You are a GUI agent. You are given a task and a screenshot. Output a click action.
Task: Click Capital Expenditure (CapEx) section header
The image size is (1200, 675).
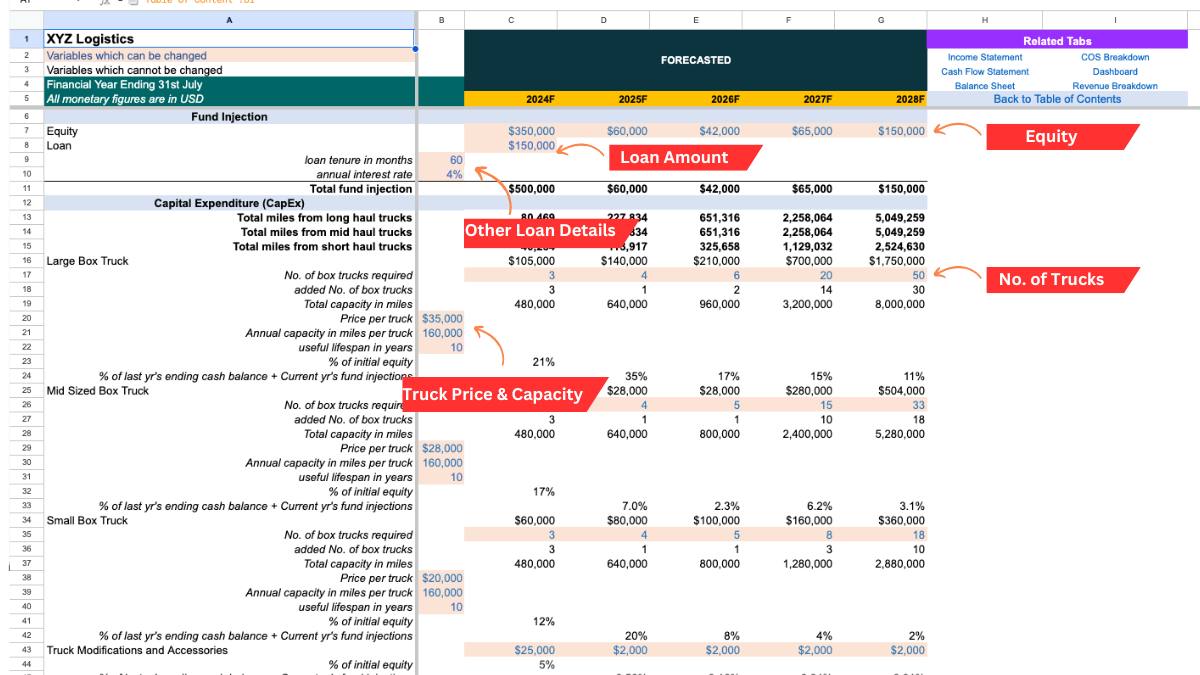(229, 203)
